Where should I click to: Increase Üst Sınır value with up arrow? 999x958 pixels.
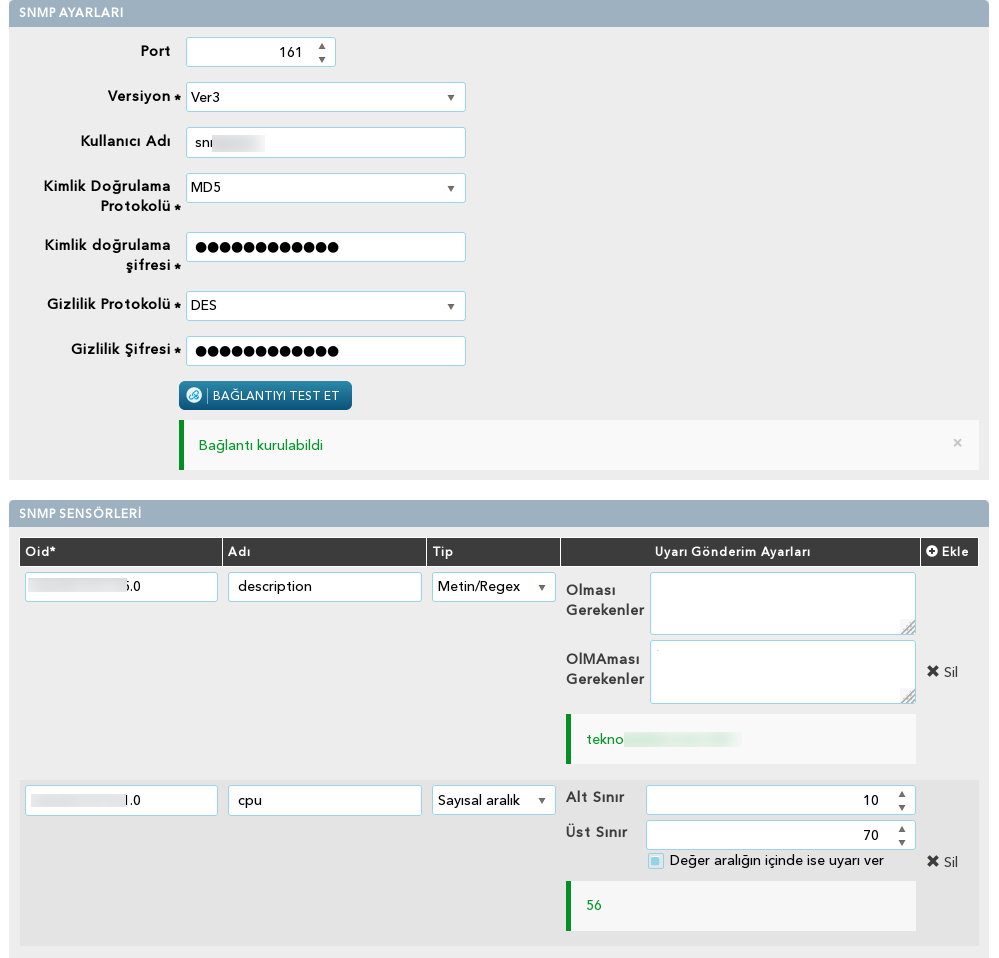click(902, 829)
